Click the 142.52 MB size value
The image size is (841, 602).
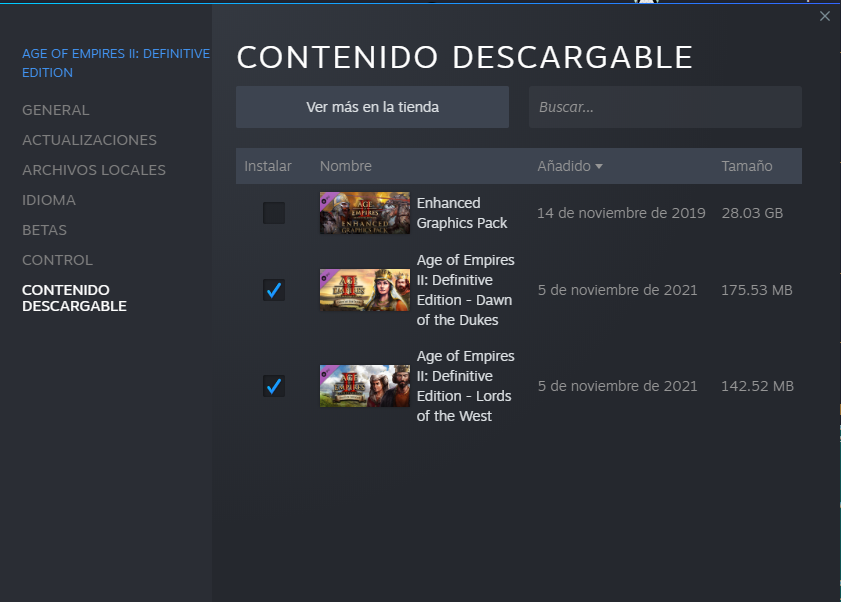click(x=757, y=386)
